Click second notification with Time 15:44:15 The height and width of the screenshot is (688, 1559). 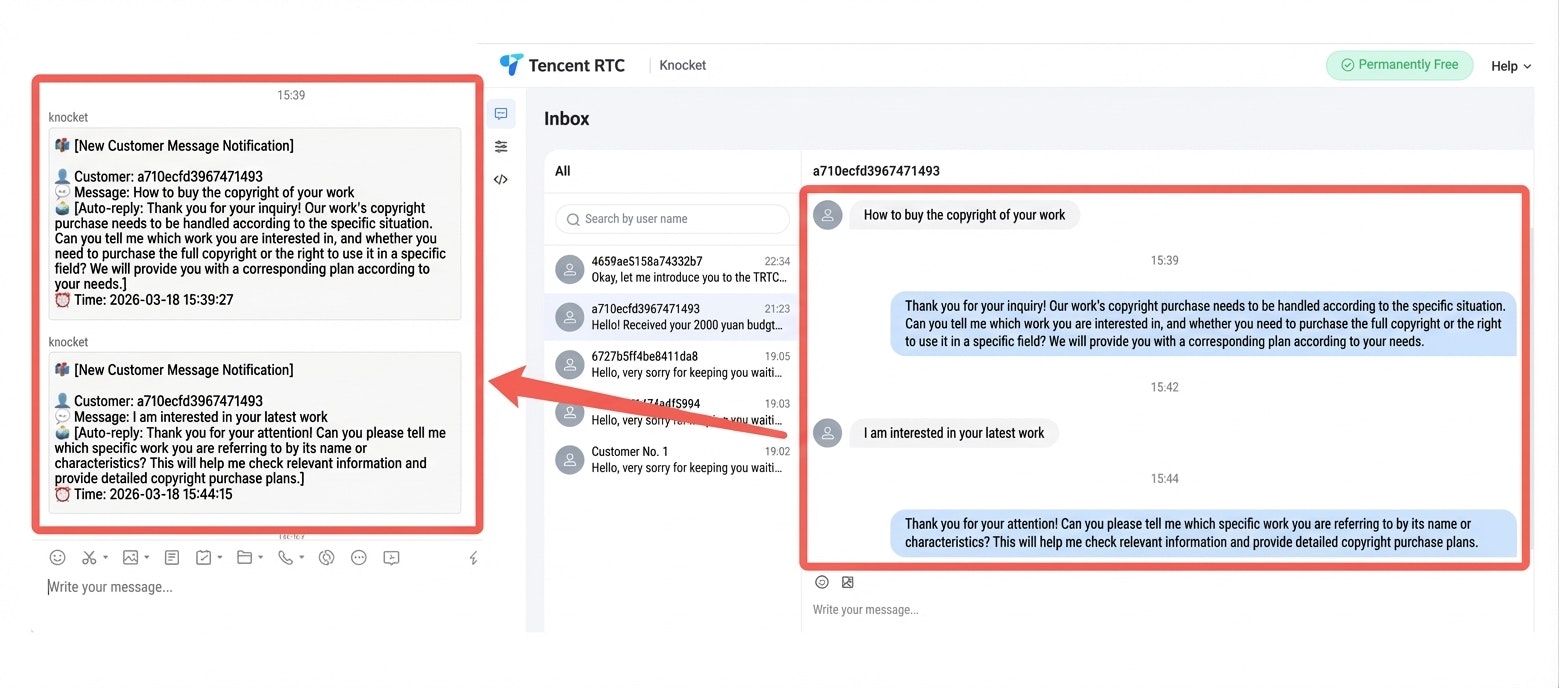(255, 433)
